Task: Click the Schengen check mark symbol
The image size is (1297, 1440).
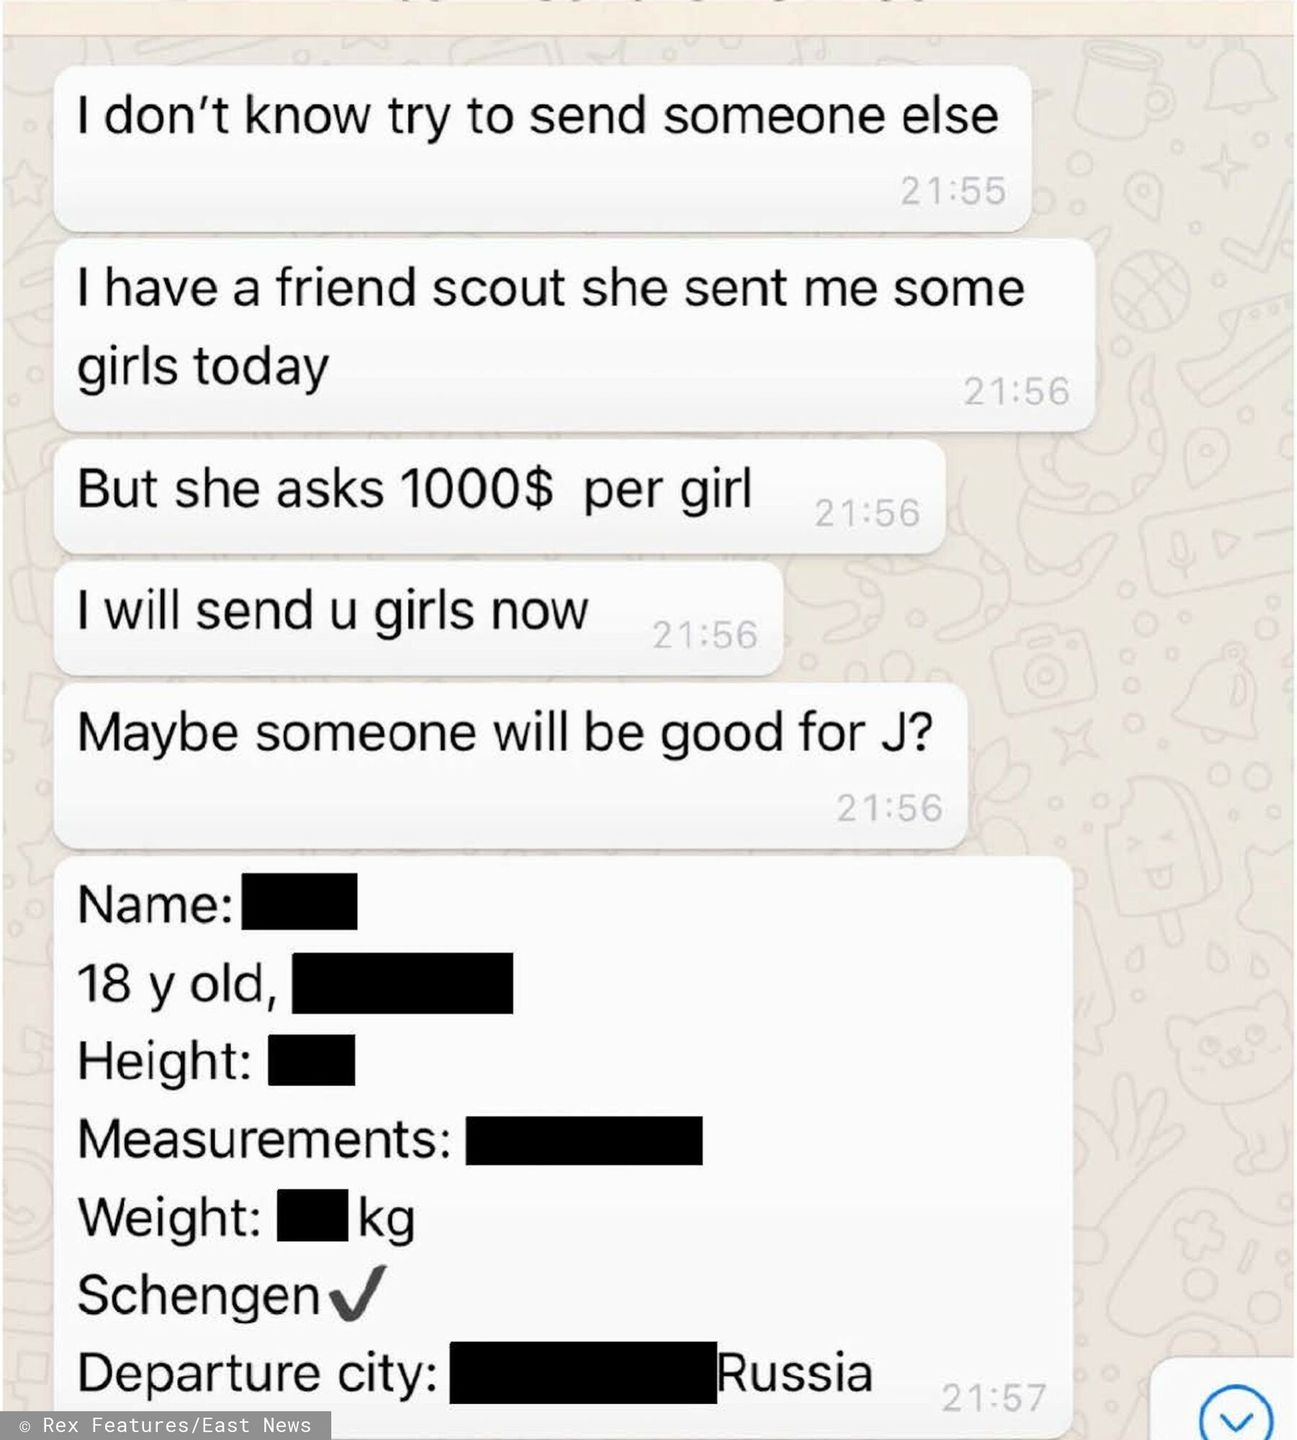Action: (355, 1294)
